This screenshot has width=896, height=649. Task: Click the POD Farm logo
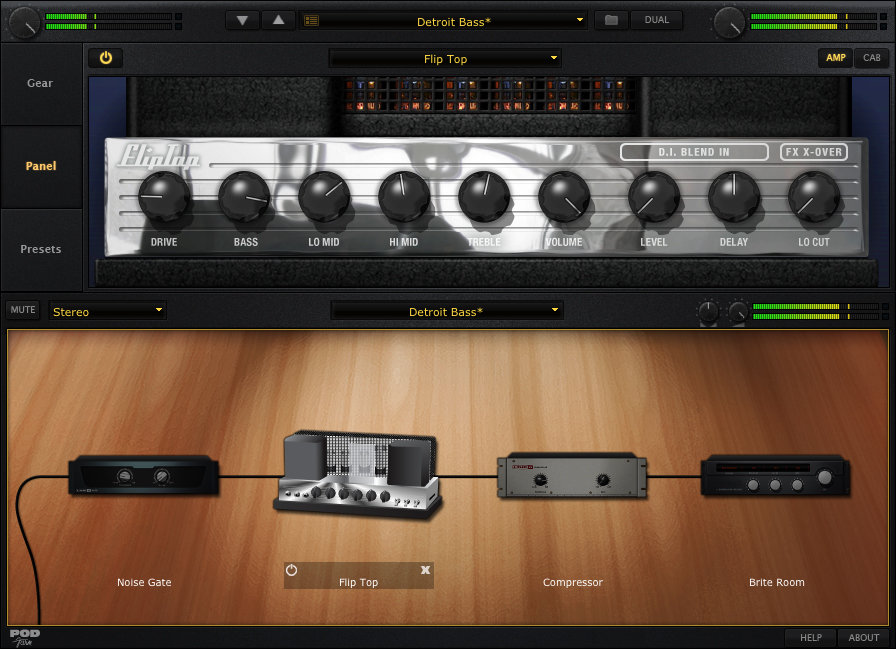pyautogui.click(x=25, y=638)
